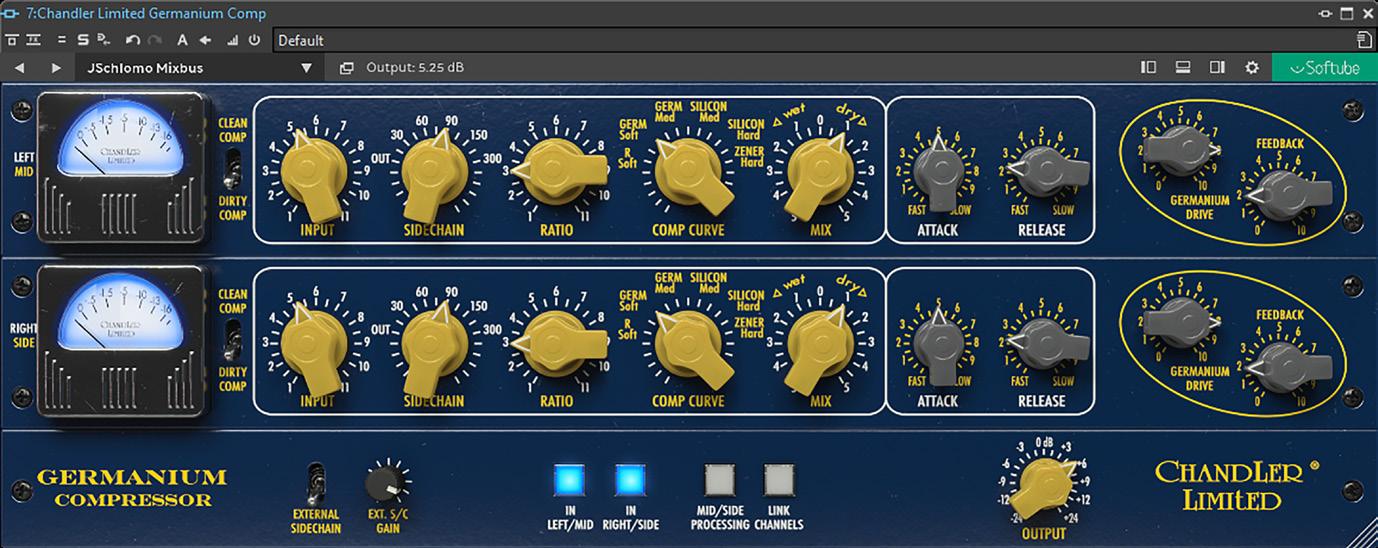Viewport: 1378px width, 548px height.
Task: Click the copy icon left of Output readout
Action: (x=347, y=68)
